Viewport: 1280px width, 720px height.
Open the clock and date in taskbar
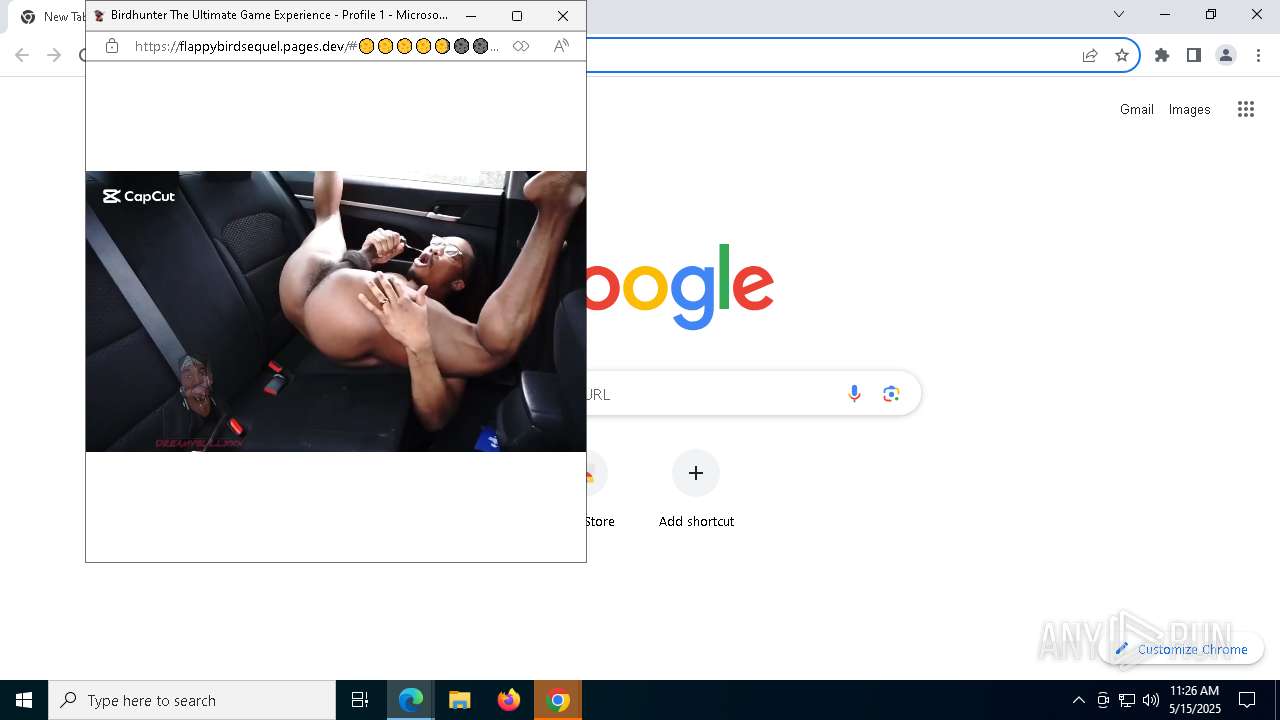pyautogui.click(x=1195, y=700)
